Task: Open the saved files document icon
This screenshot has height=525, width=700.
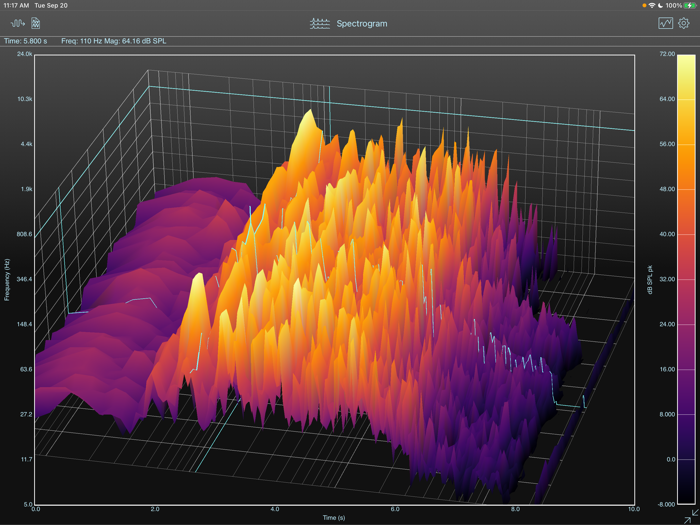Action: coord(36,23)
